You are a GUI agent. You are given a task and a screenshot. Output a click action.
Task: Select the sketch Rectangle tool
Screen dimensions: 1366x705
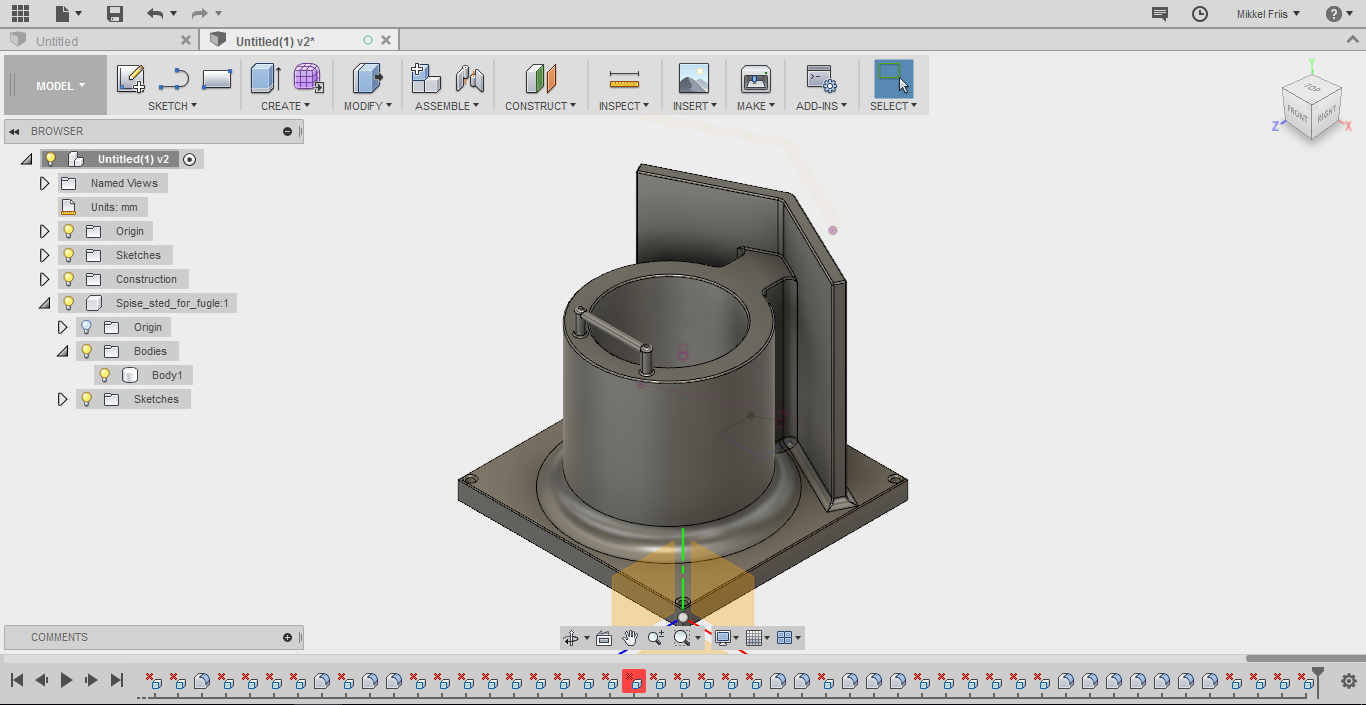coord(217,79)
